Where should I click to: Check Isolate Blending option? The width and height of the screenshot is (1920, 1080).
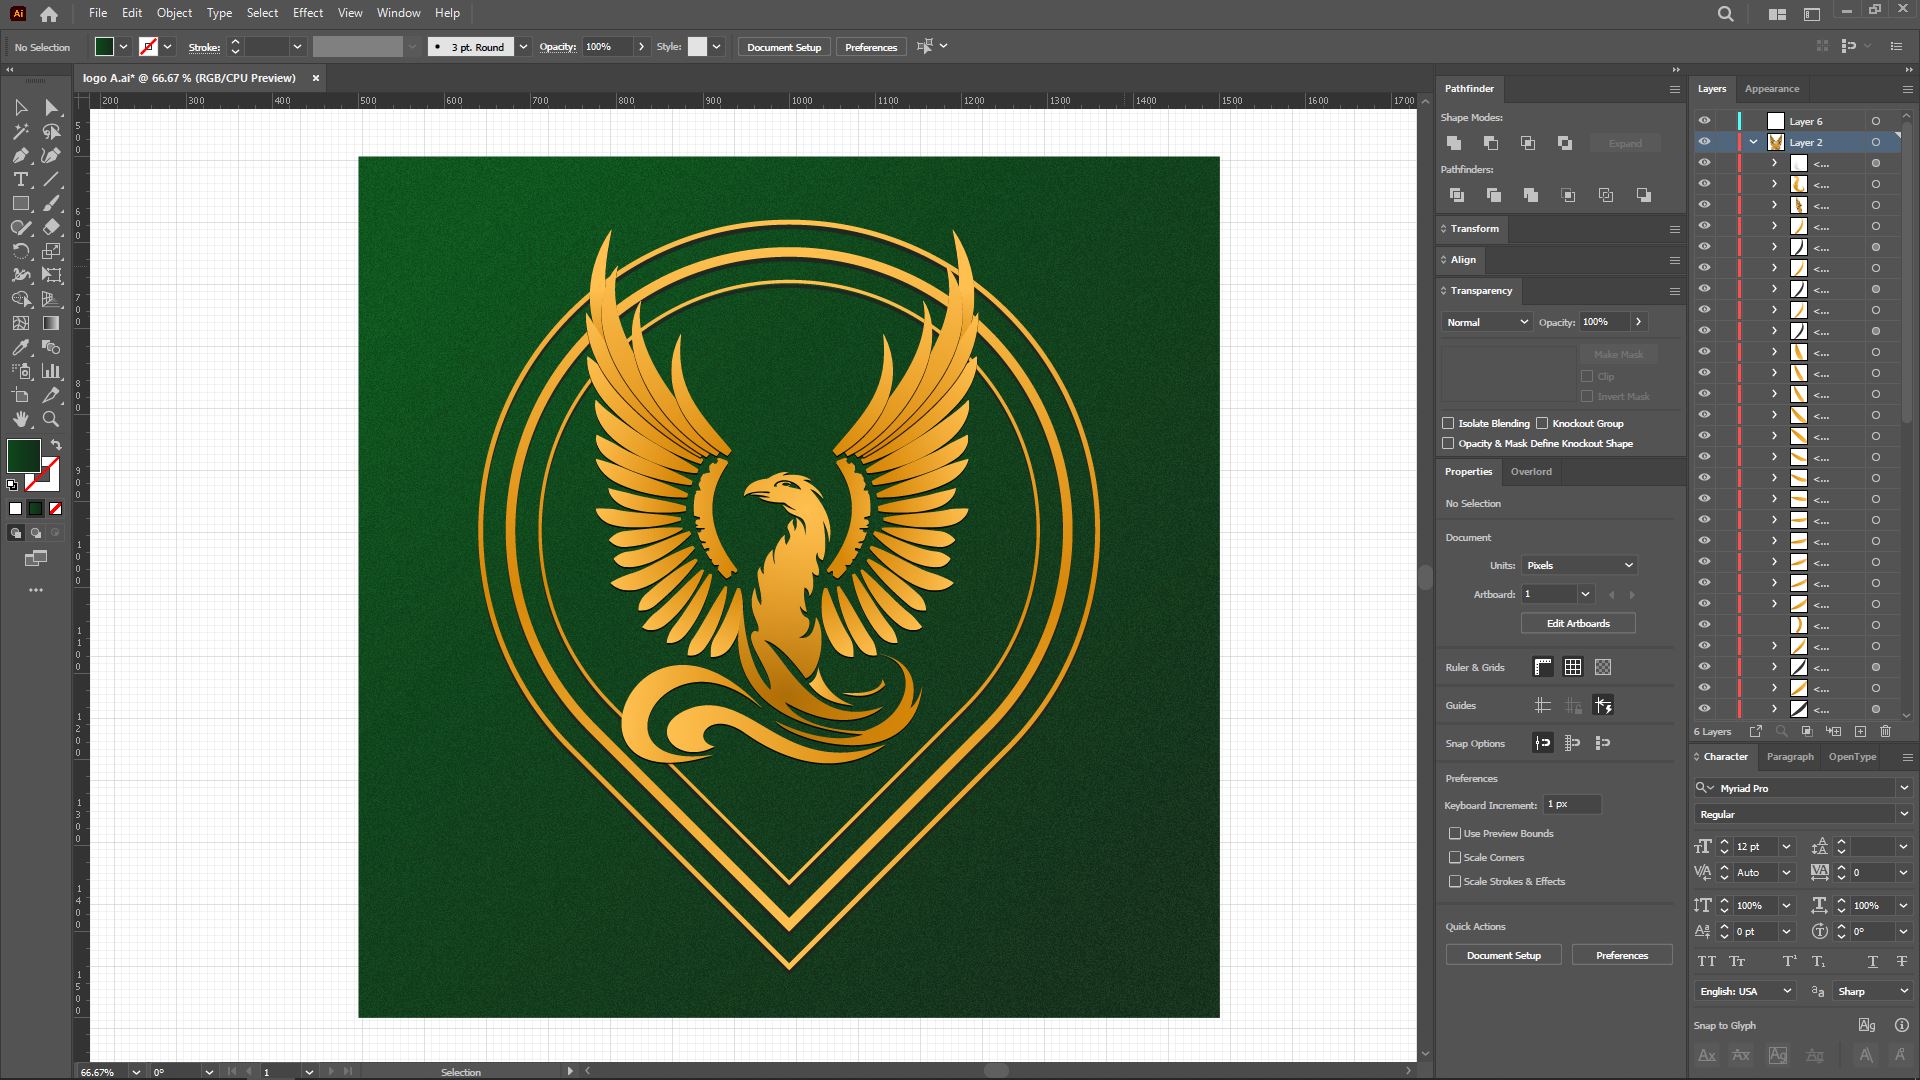coord(1448,423)
